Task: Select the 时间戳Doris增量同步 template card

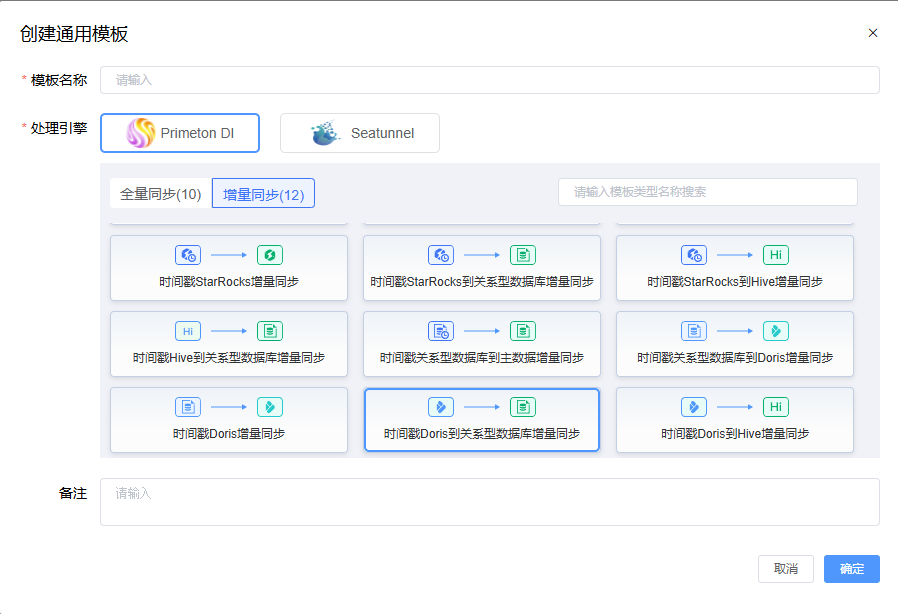Action: 229,420
